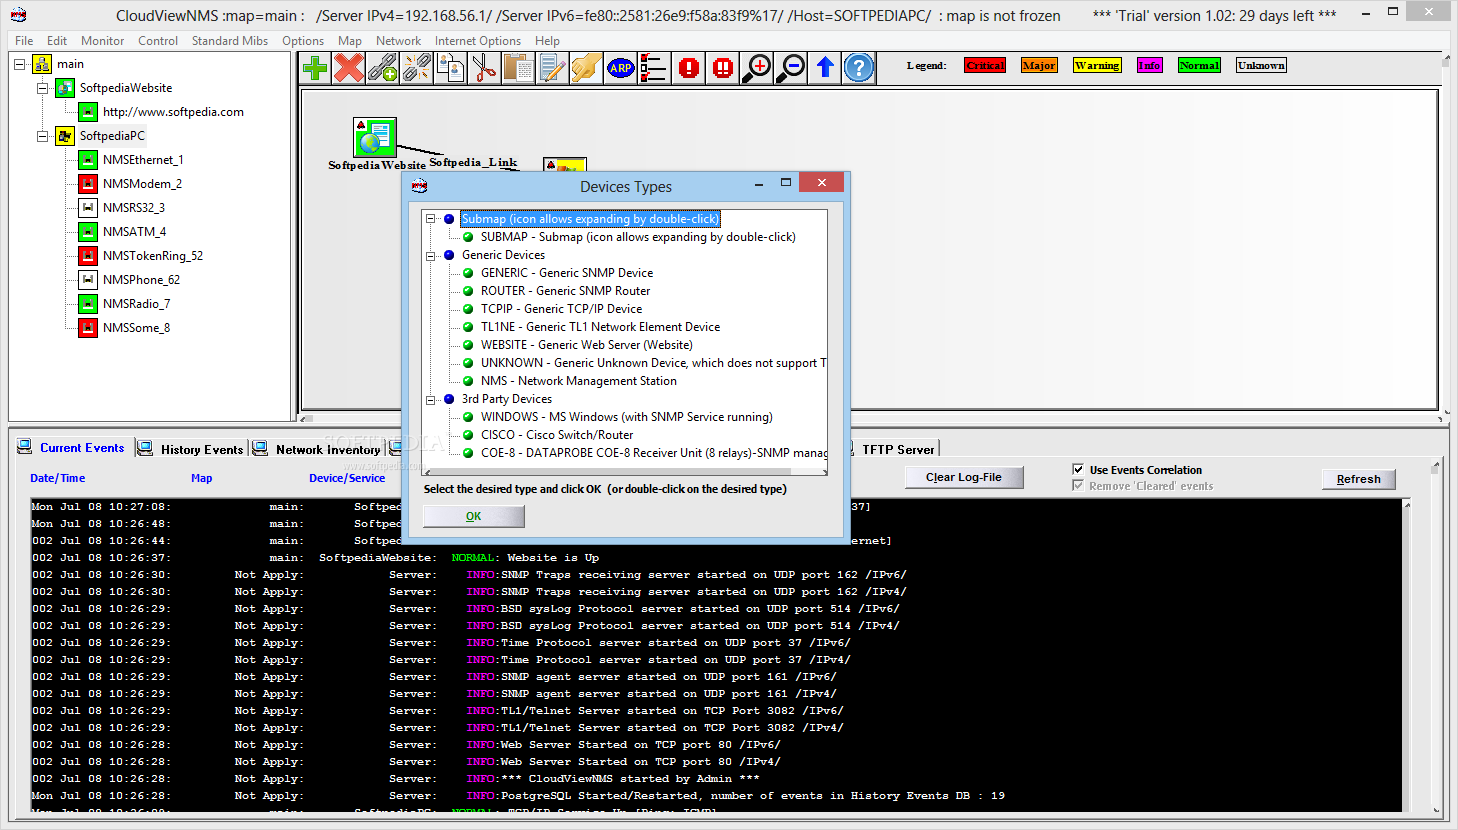Switch to the Network Inventory tab

(318, 449)
